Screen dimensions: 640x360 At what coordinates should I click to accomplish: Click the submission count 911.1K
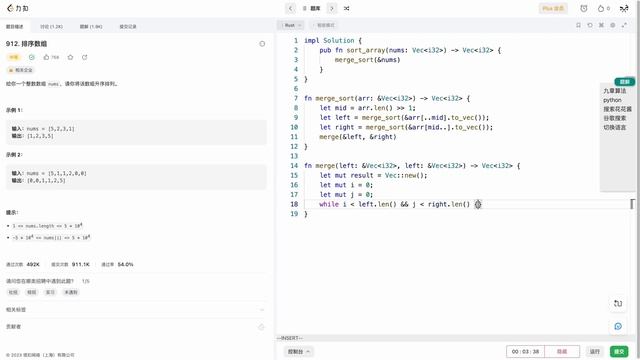coord(80,264)
